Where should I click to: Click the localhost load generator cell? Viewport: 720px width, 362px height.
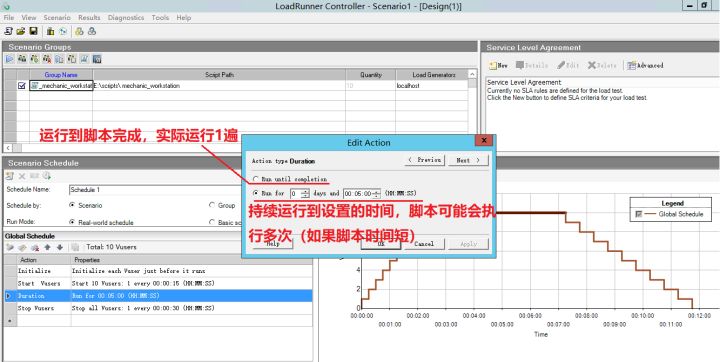pos(431,85)
